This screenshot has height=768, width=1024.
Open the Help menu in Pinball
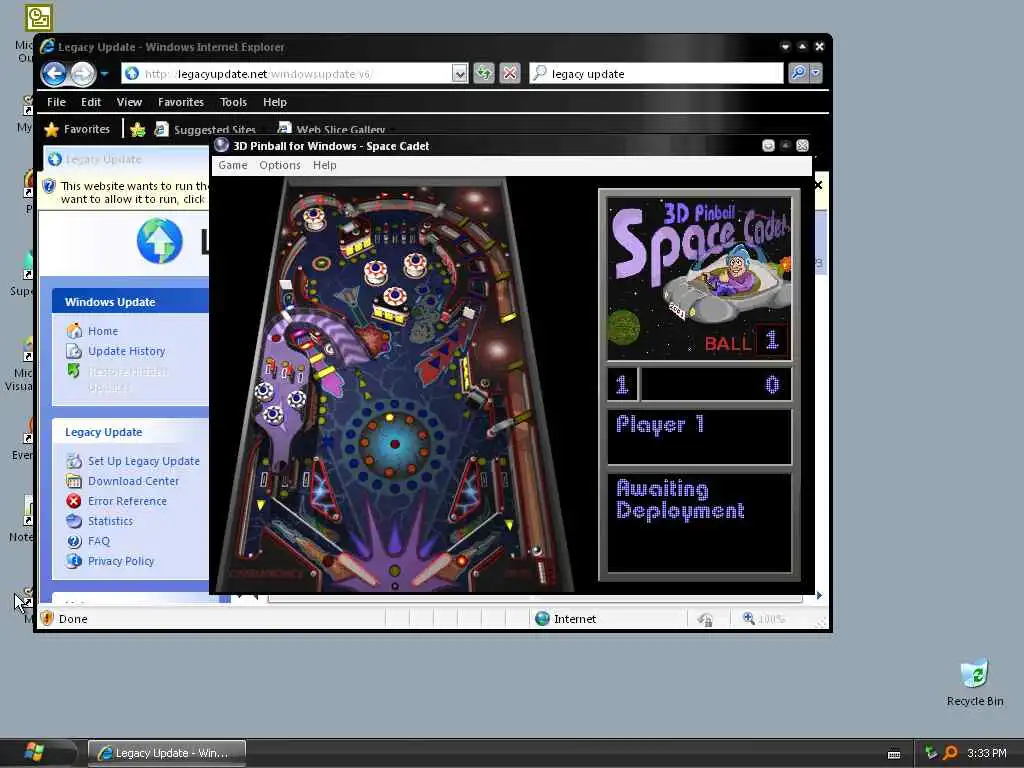tap(325, 165)
